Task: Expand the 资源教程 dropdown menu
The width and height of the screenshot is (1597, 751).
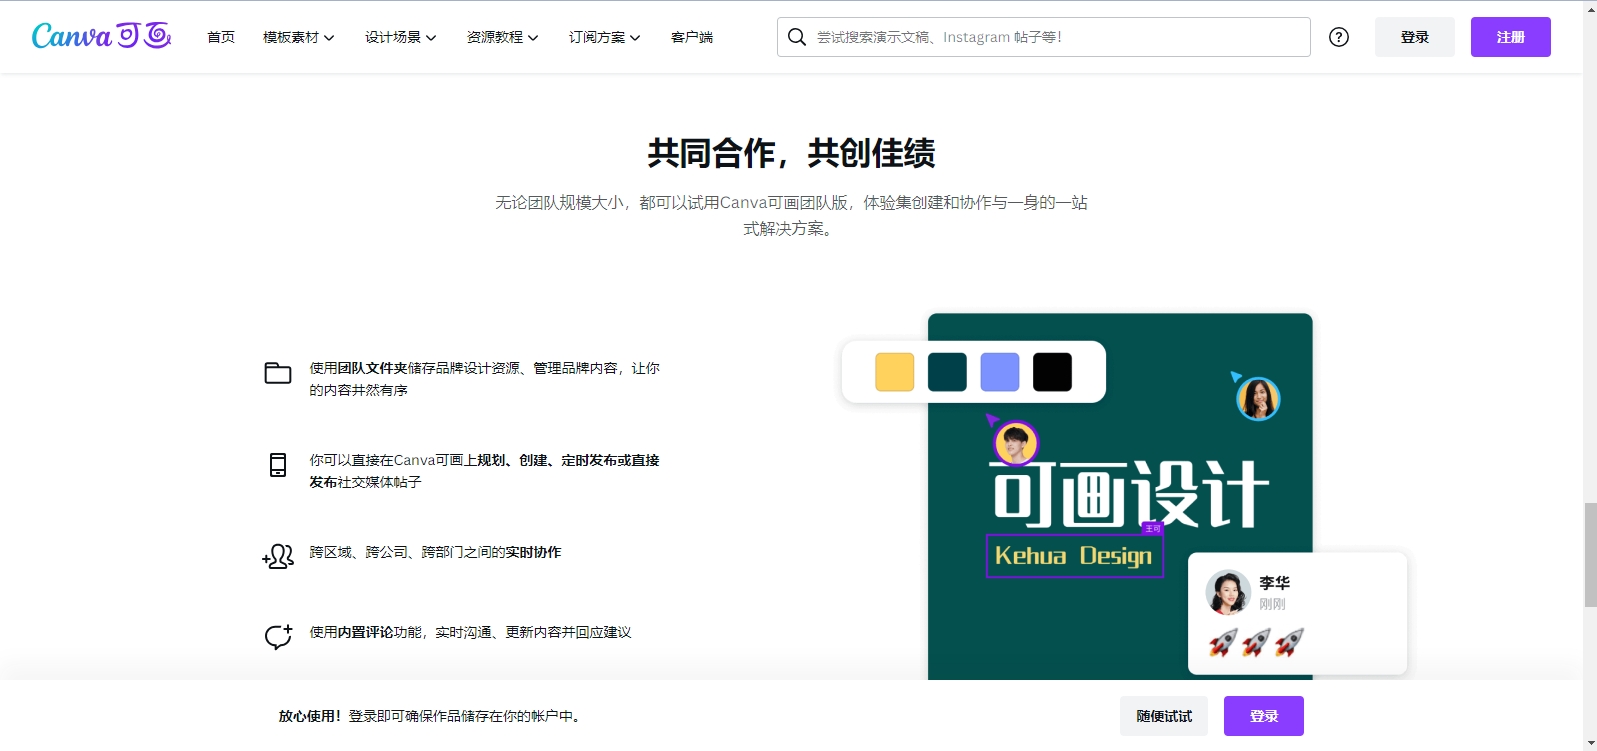Action: pyautogui.click(x=502, y=37)
